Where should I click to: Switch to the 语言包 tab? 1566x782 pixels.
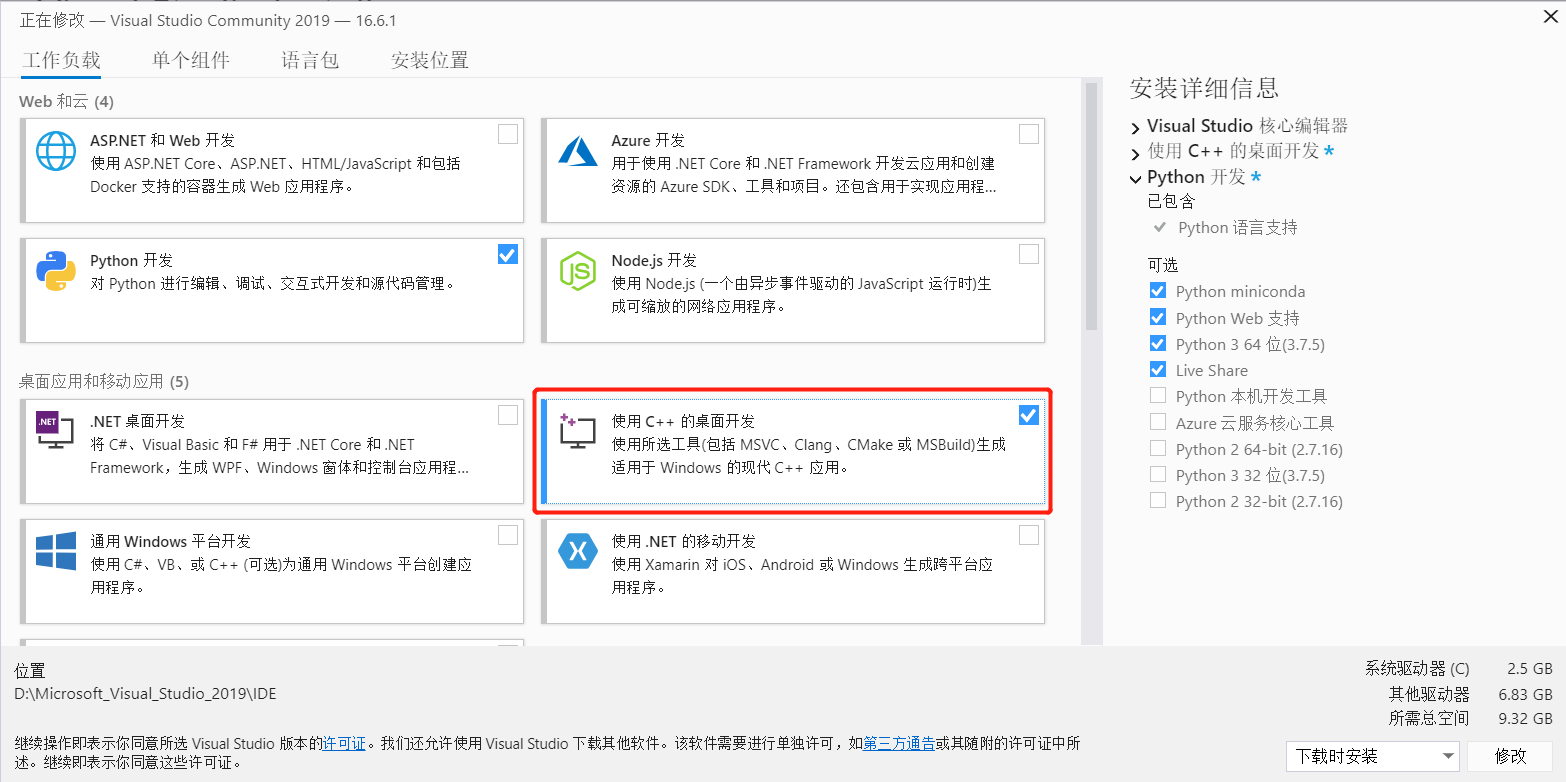coord(310,60)
